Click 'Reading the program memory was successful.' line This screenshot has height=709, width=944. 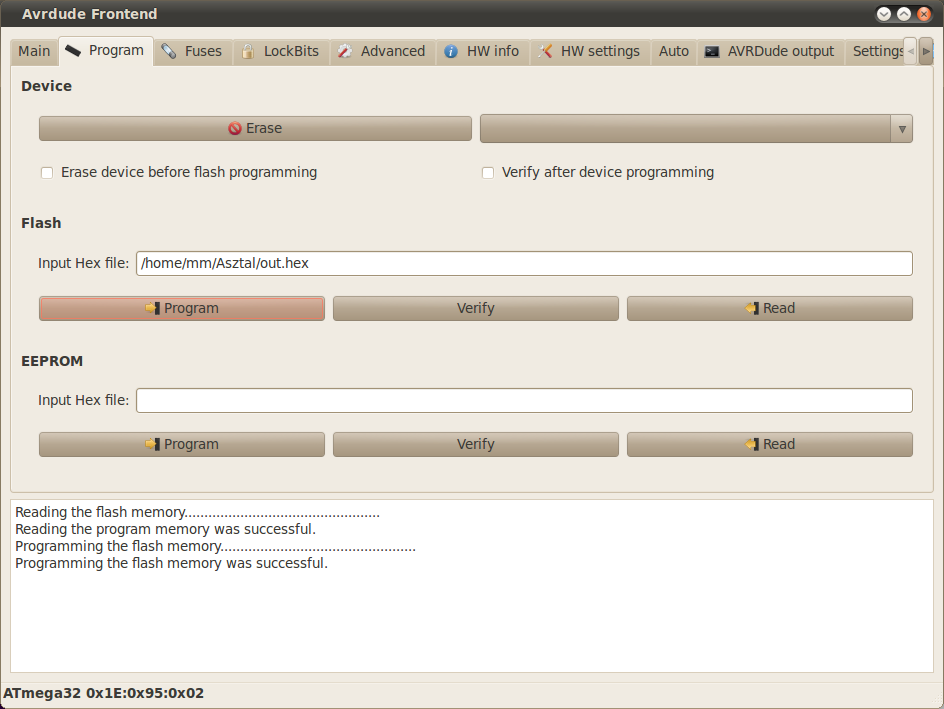166,529
